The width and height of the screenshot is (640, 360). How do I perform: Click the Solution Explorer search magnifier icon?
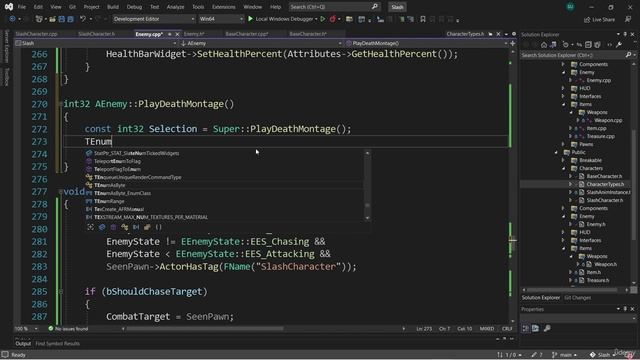[628, 55]
